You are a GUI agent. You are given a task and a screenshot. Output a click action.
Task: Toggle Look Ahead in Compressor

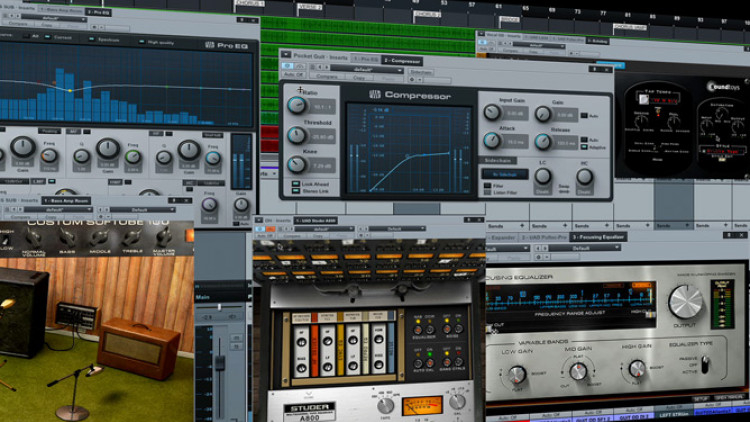pos(296,184)
